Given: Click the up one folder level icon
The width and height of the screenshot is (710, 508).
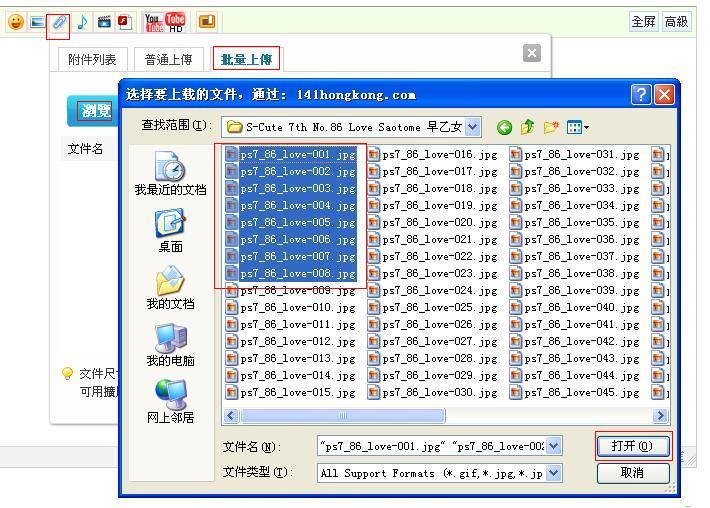Looking at the screenshot, I should pyautogui.click(x=527, y=127).
